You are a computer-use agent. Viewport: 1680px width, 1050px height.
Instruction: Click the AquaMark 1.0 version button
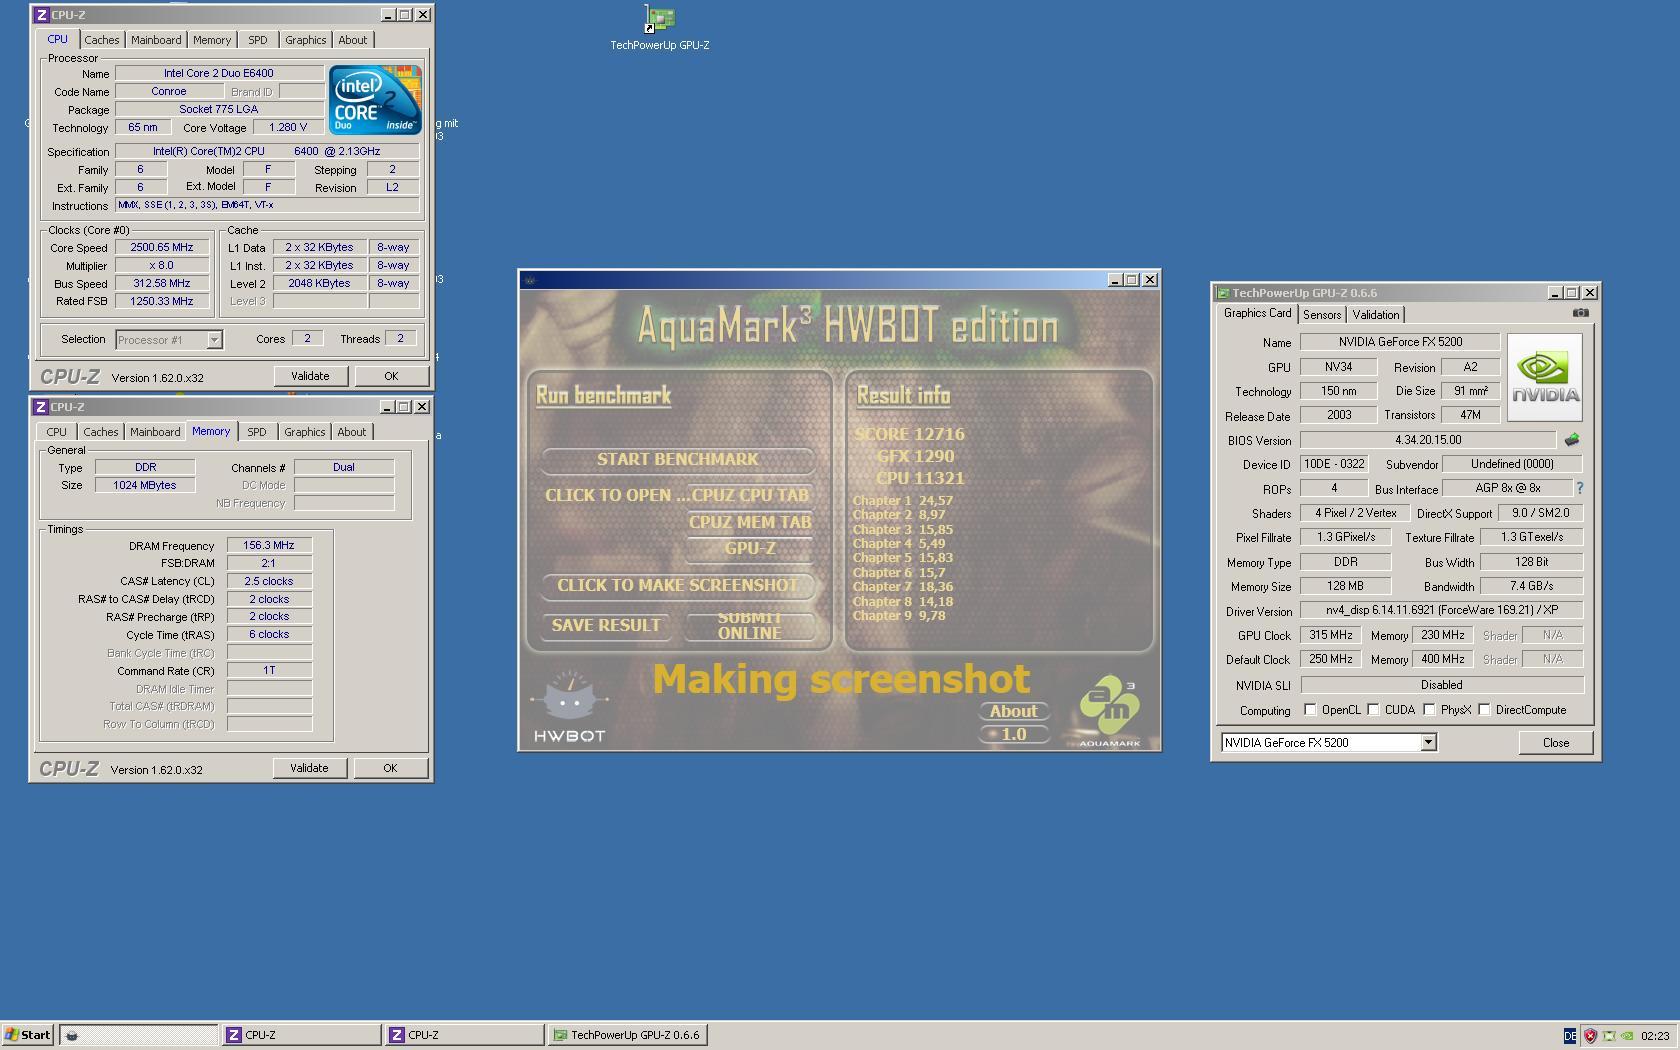pyautogui.click(x=1013, y=734)
